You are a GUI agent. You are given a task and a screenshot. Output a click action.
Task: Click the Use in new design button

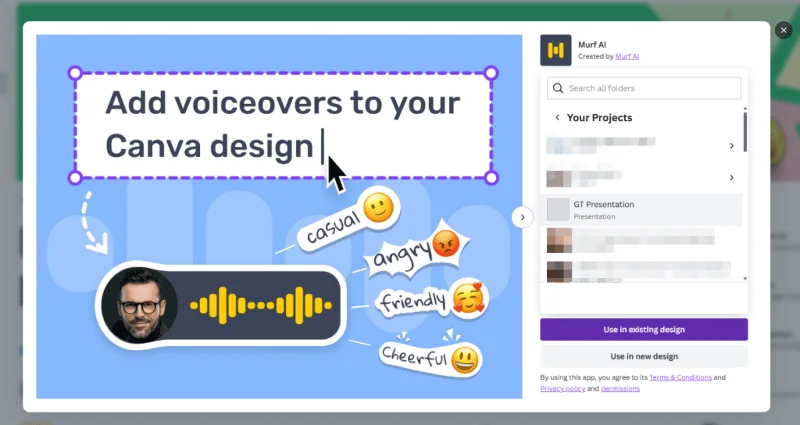pos(644,356)
